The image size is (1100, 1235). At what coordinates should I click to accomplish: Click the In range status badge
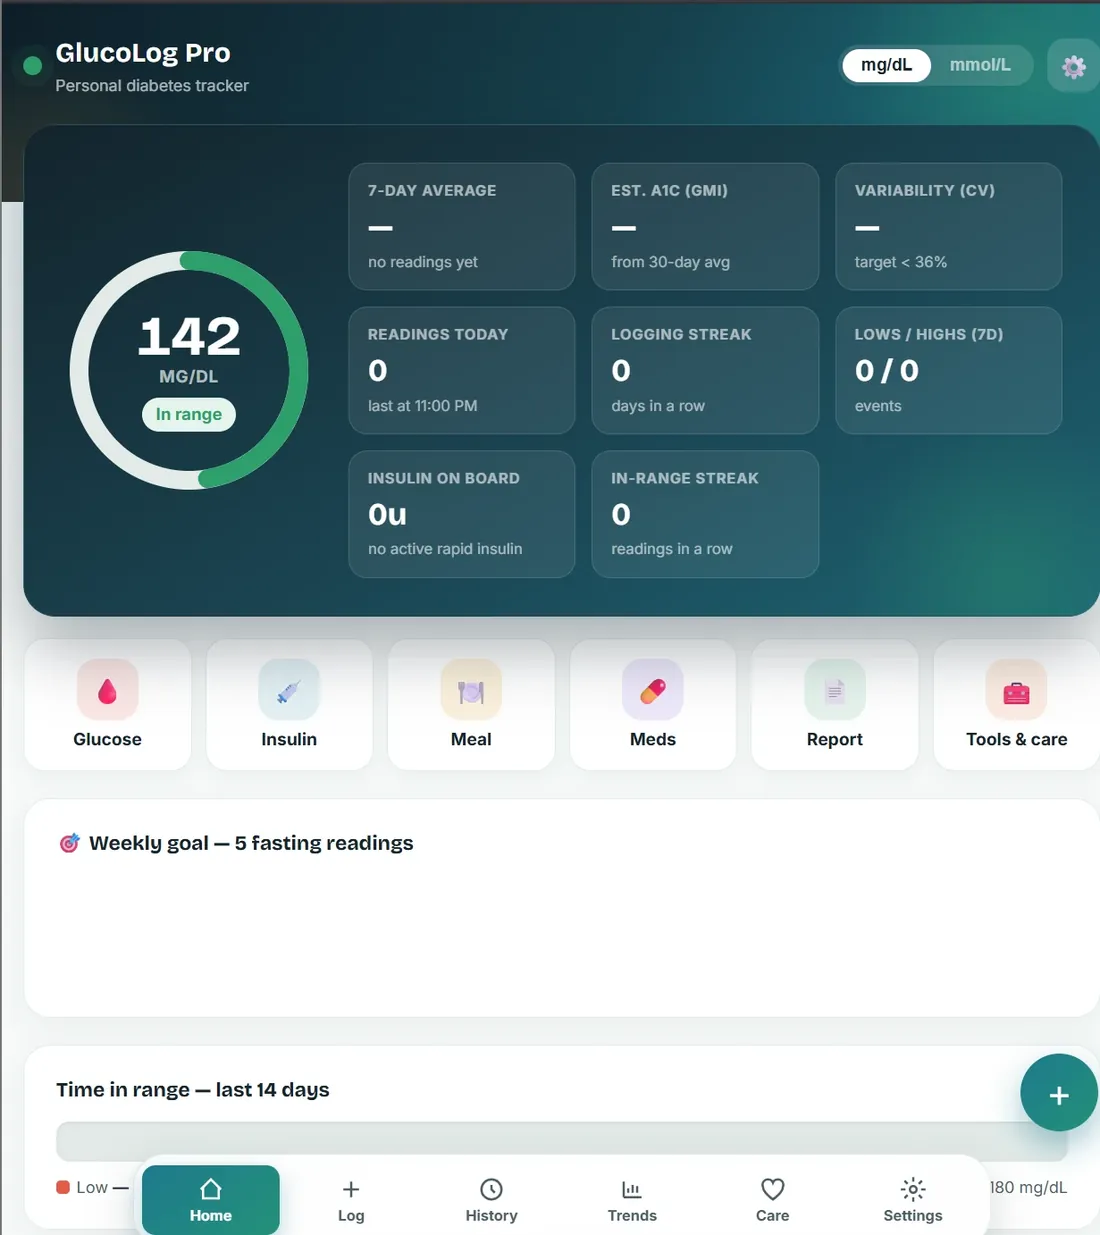(x=189, y=414)
